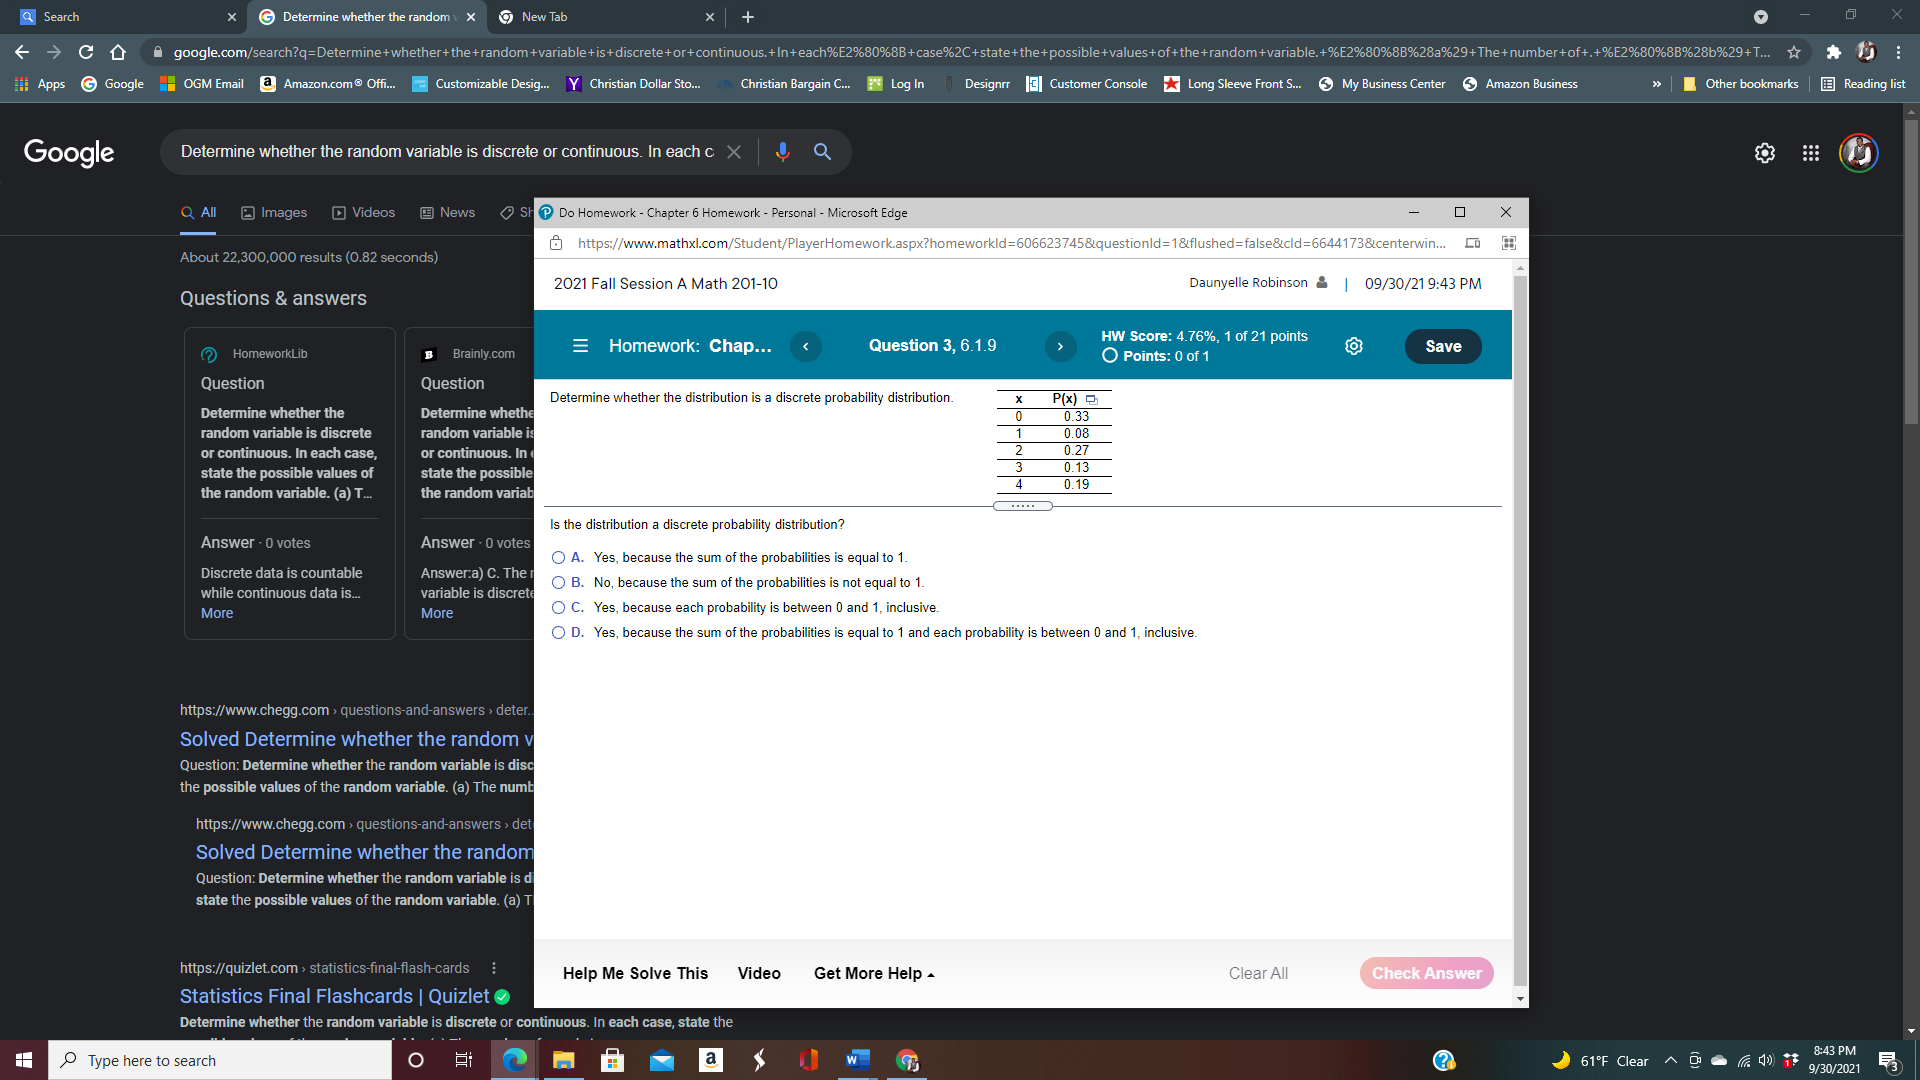Launch Word from the taskbar

click(x=857, y=1059)
